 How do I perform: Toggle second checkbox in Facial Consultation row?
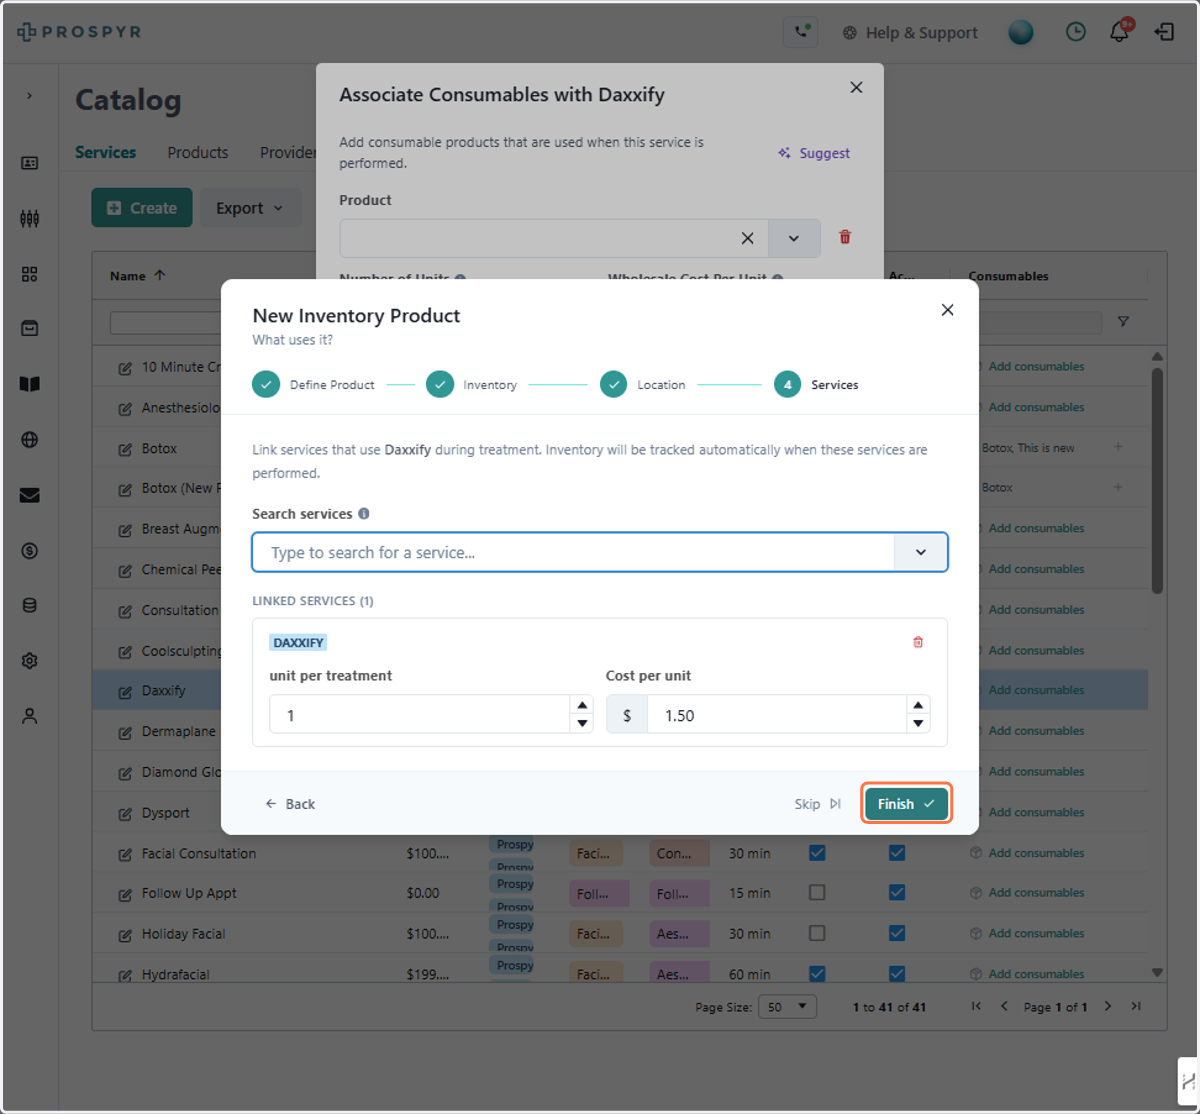tap(897, 852)
